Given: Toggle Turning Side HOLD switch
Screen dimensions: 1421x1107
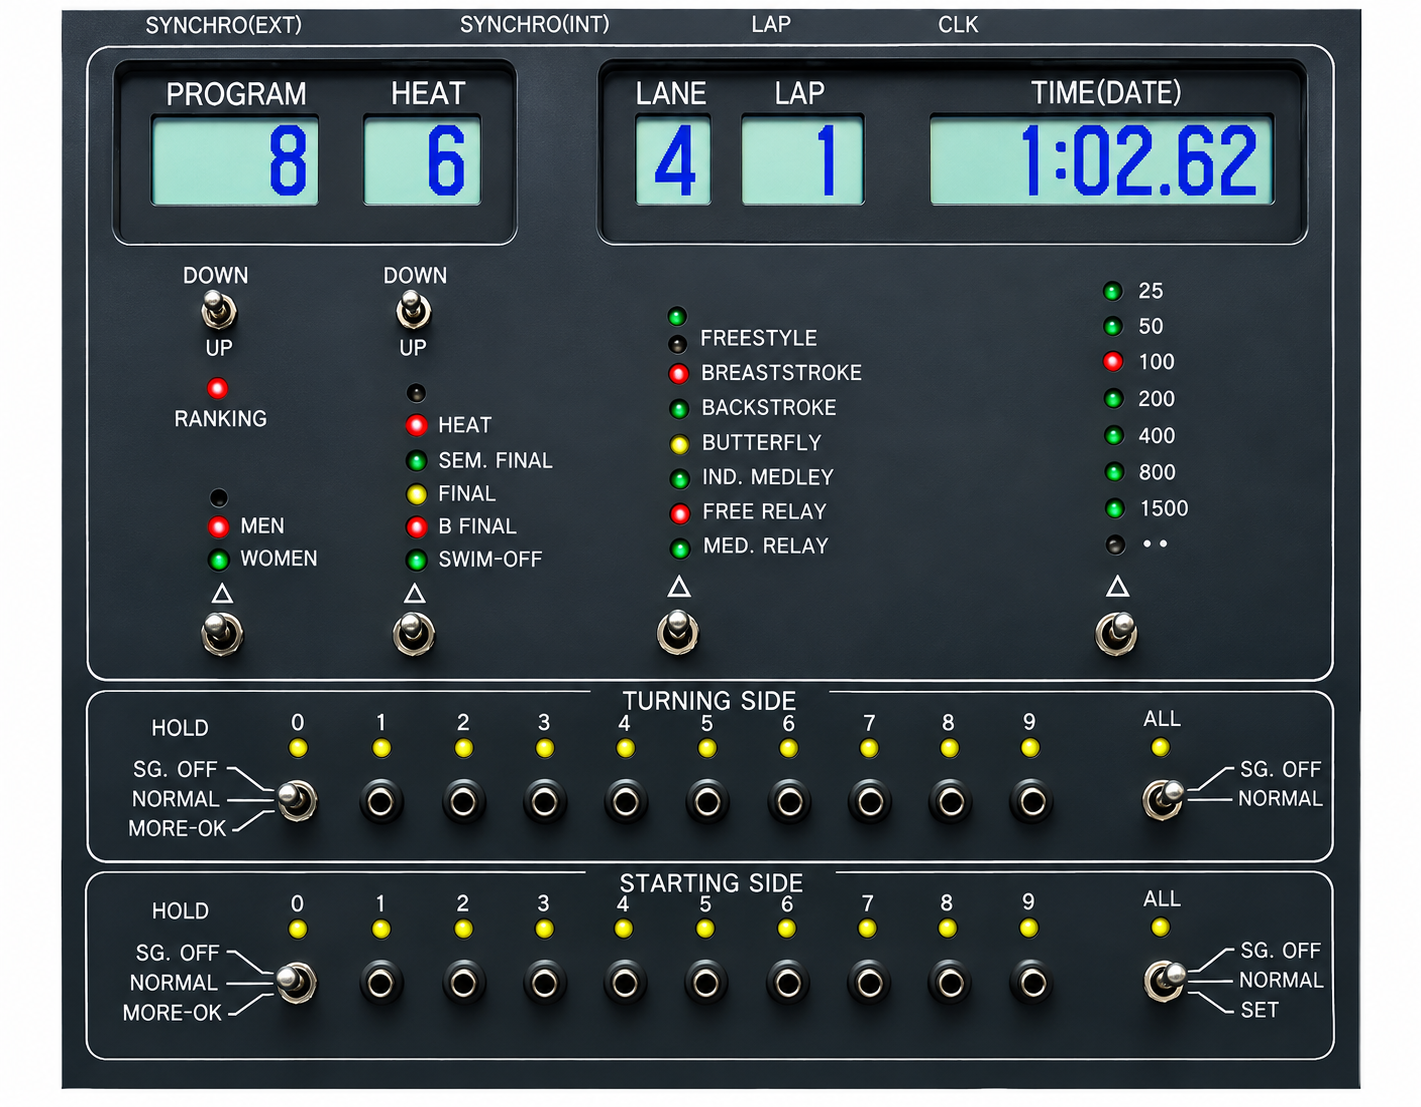Looking at the screenshot, I should (296, 800).
